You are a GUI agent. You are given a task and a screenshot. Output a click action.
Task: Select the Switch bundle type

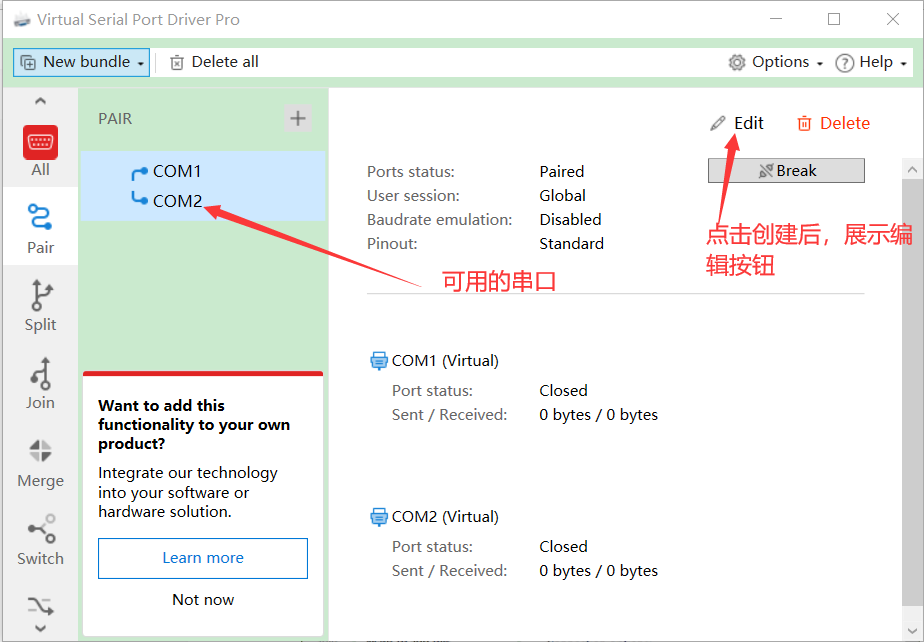tap(40, 539)
